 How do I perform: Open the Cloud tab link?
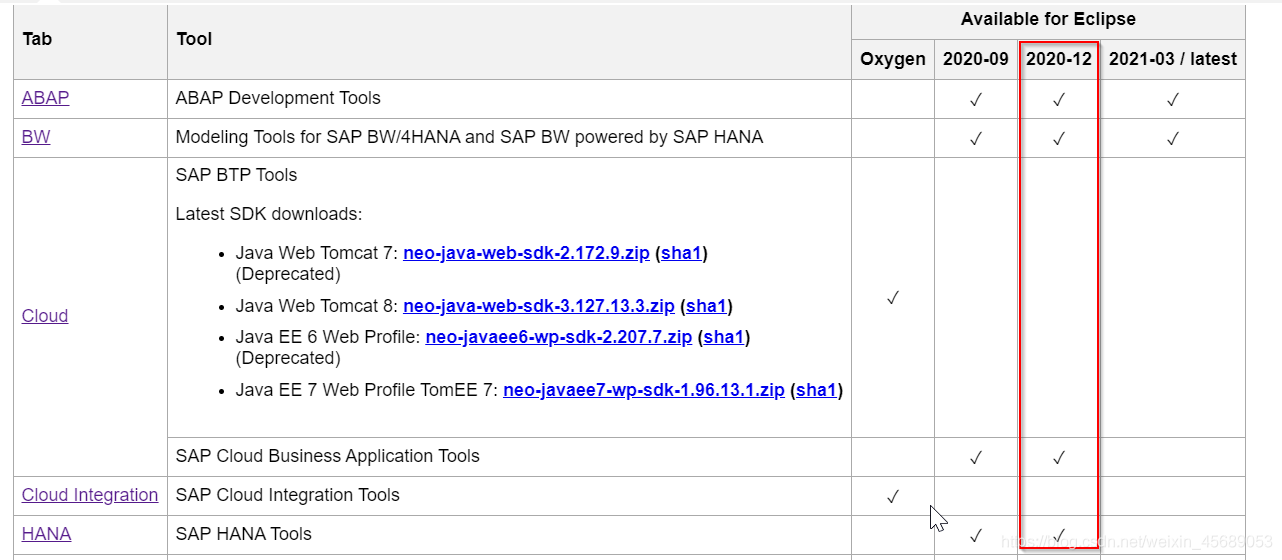pyautogui.click(x=45, y=316)
